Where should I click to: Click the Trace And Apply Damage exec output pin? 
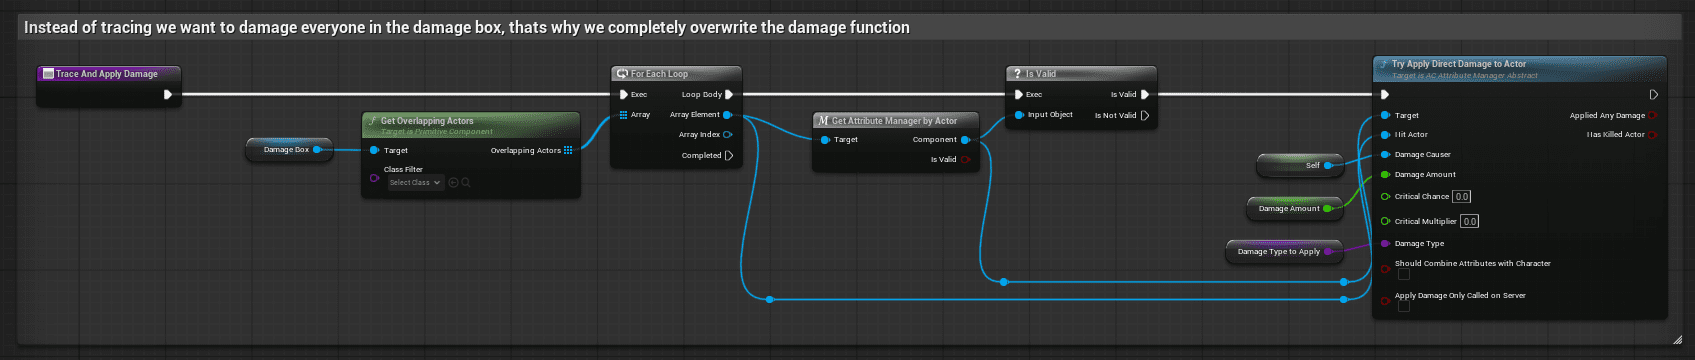(x=168, y=95)
